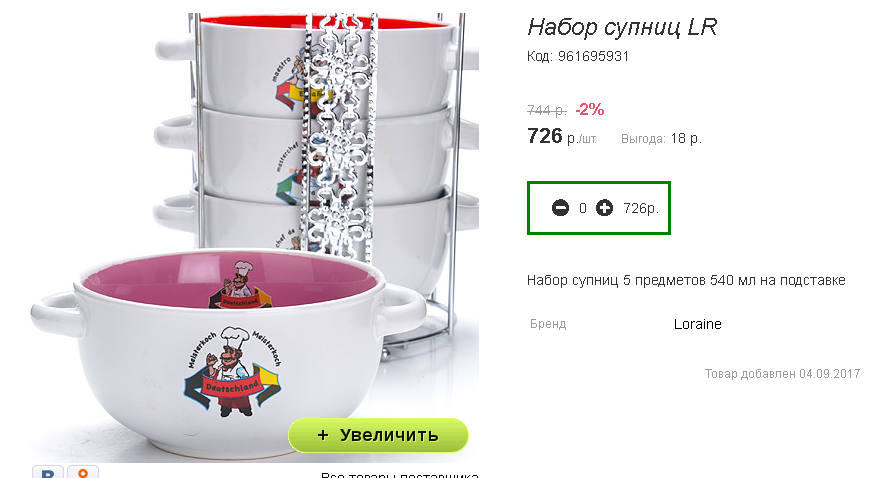Screen dimensions: 873x478
Task: Share the product via the VK icon
Action: (48, 472)
